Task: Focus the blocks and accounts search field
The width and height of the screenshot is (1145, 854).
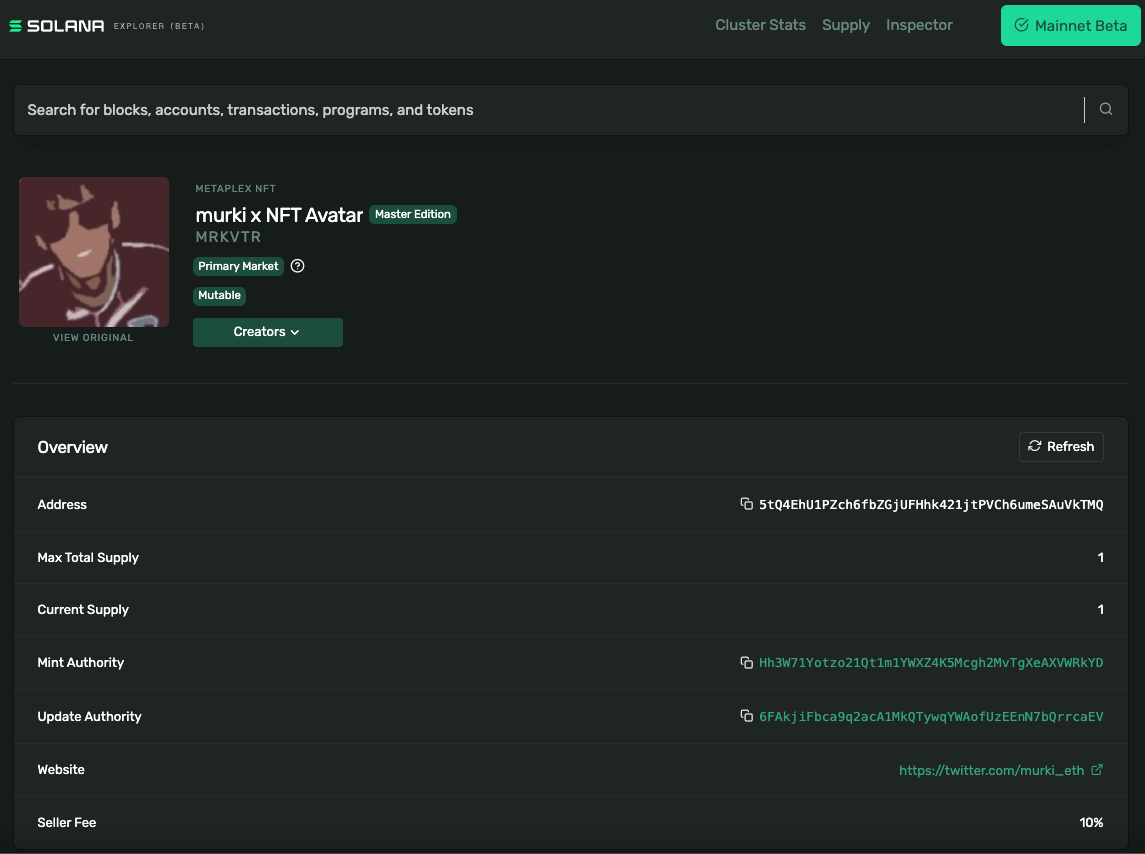Action: pyautogui.click(x=540, y=110)
